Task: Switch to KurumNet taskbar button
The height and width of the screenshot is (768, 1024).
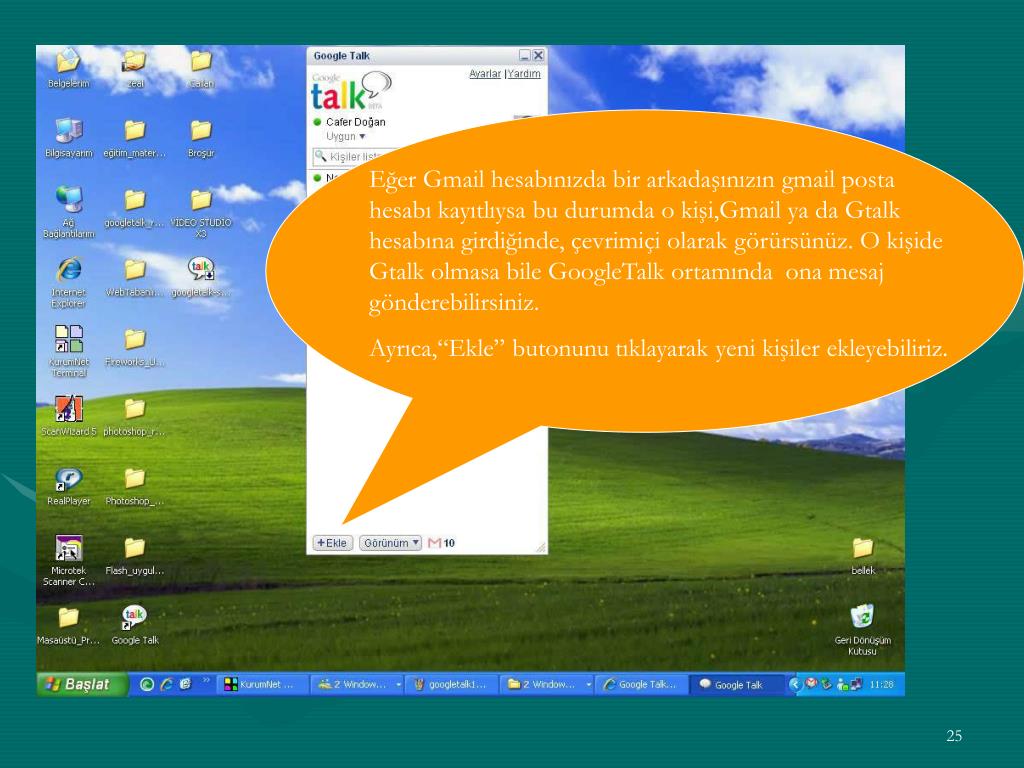Action: [262, 684]
